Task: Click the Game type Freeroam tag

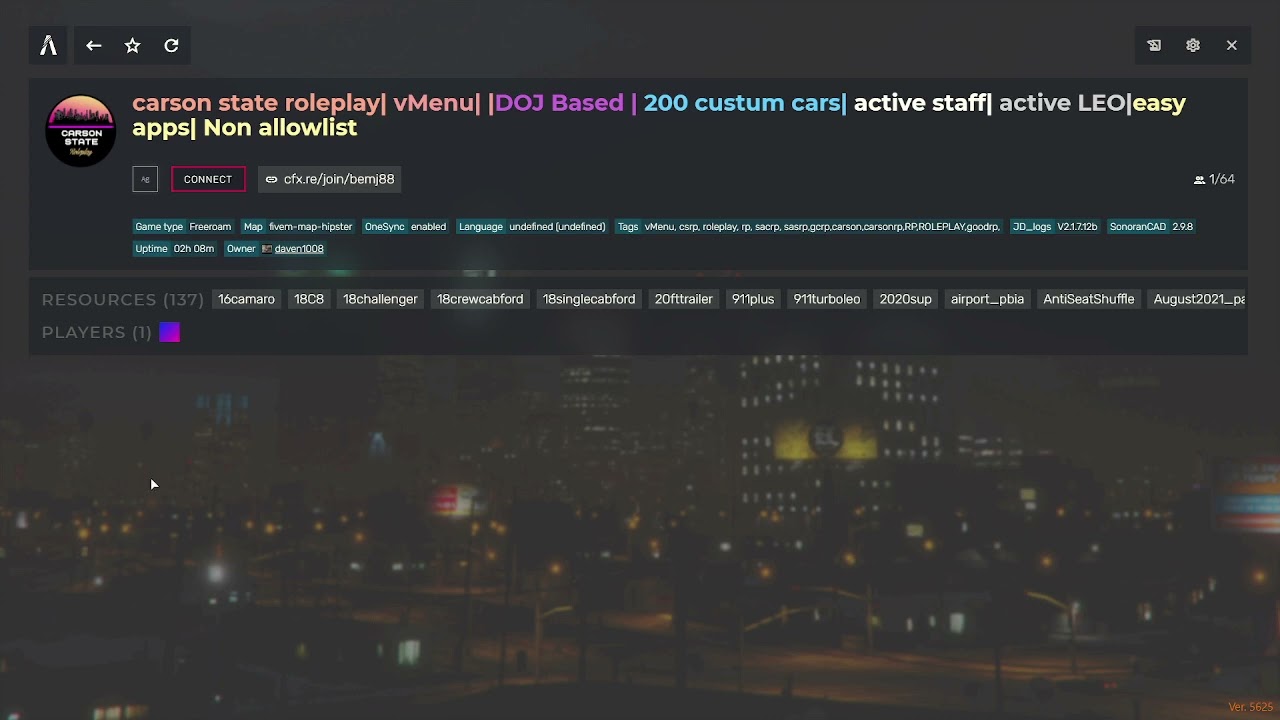Action: click(x=183, y=227)
